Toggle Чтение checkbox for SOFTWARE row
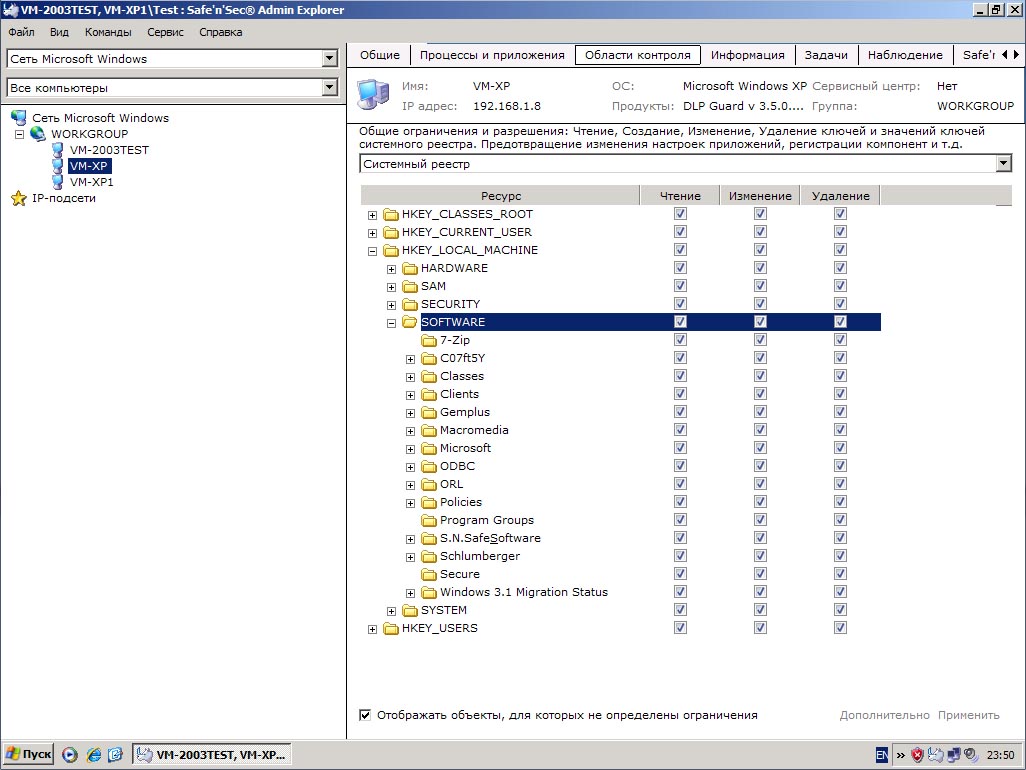This screenshot has height=770, width=1026. tap(681, 321)
